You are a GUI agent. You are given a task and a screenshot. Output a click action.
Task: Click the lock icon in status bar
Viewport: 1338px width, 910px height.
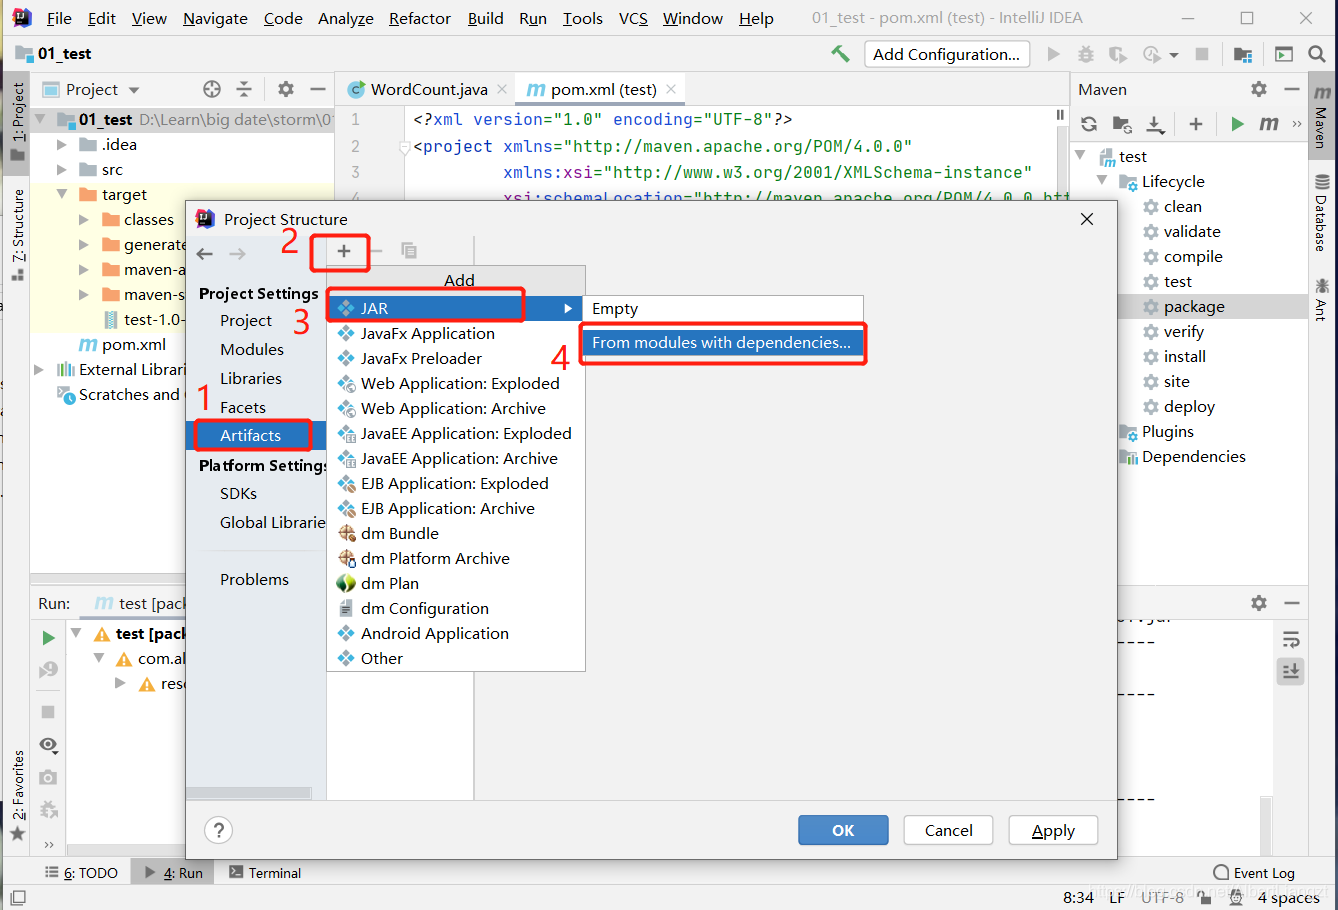coord(1206,898)
